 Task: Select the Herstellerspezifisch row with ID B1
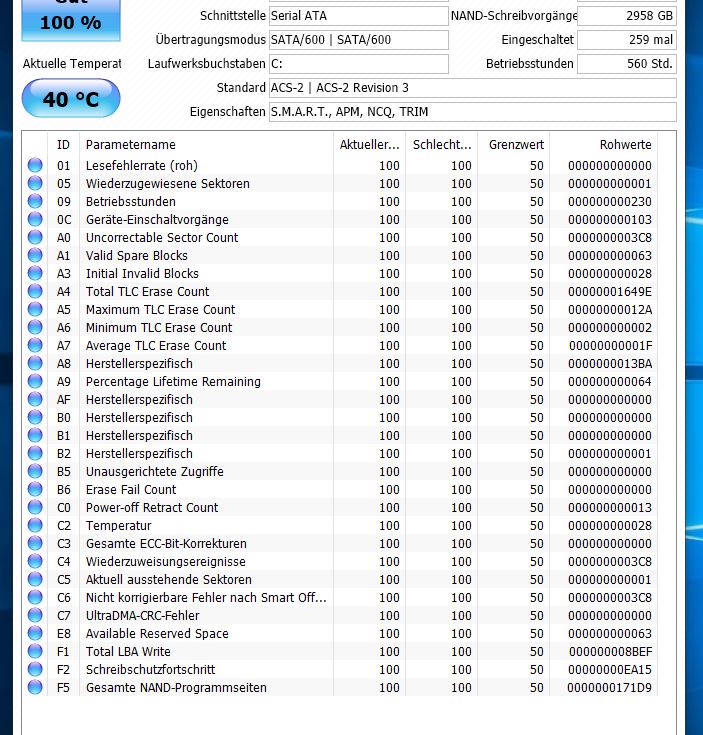point(340,435)
